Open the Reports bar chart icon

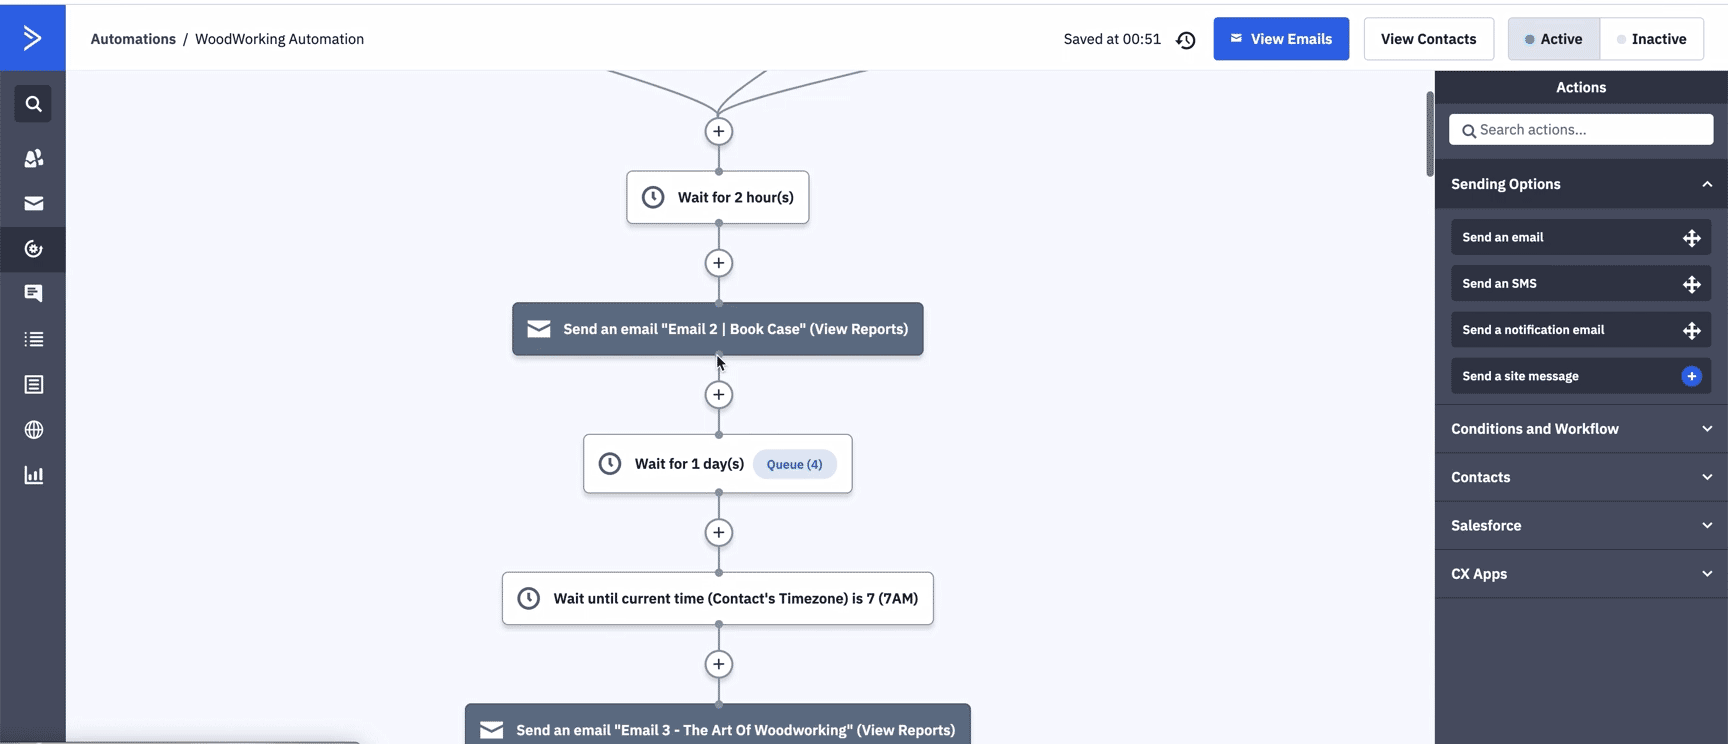tap(33, 475)
